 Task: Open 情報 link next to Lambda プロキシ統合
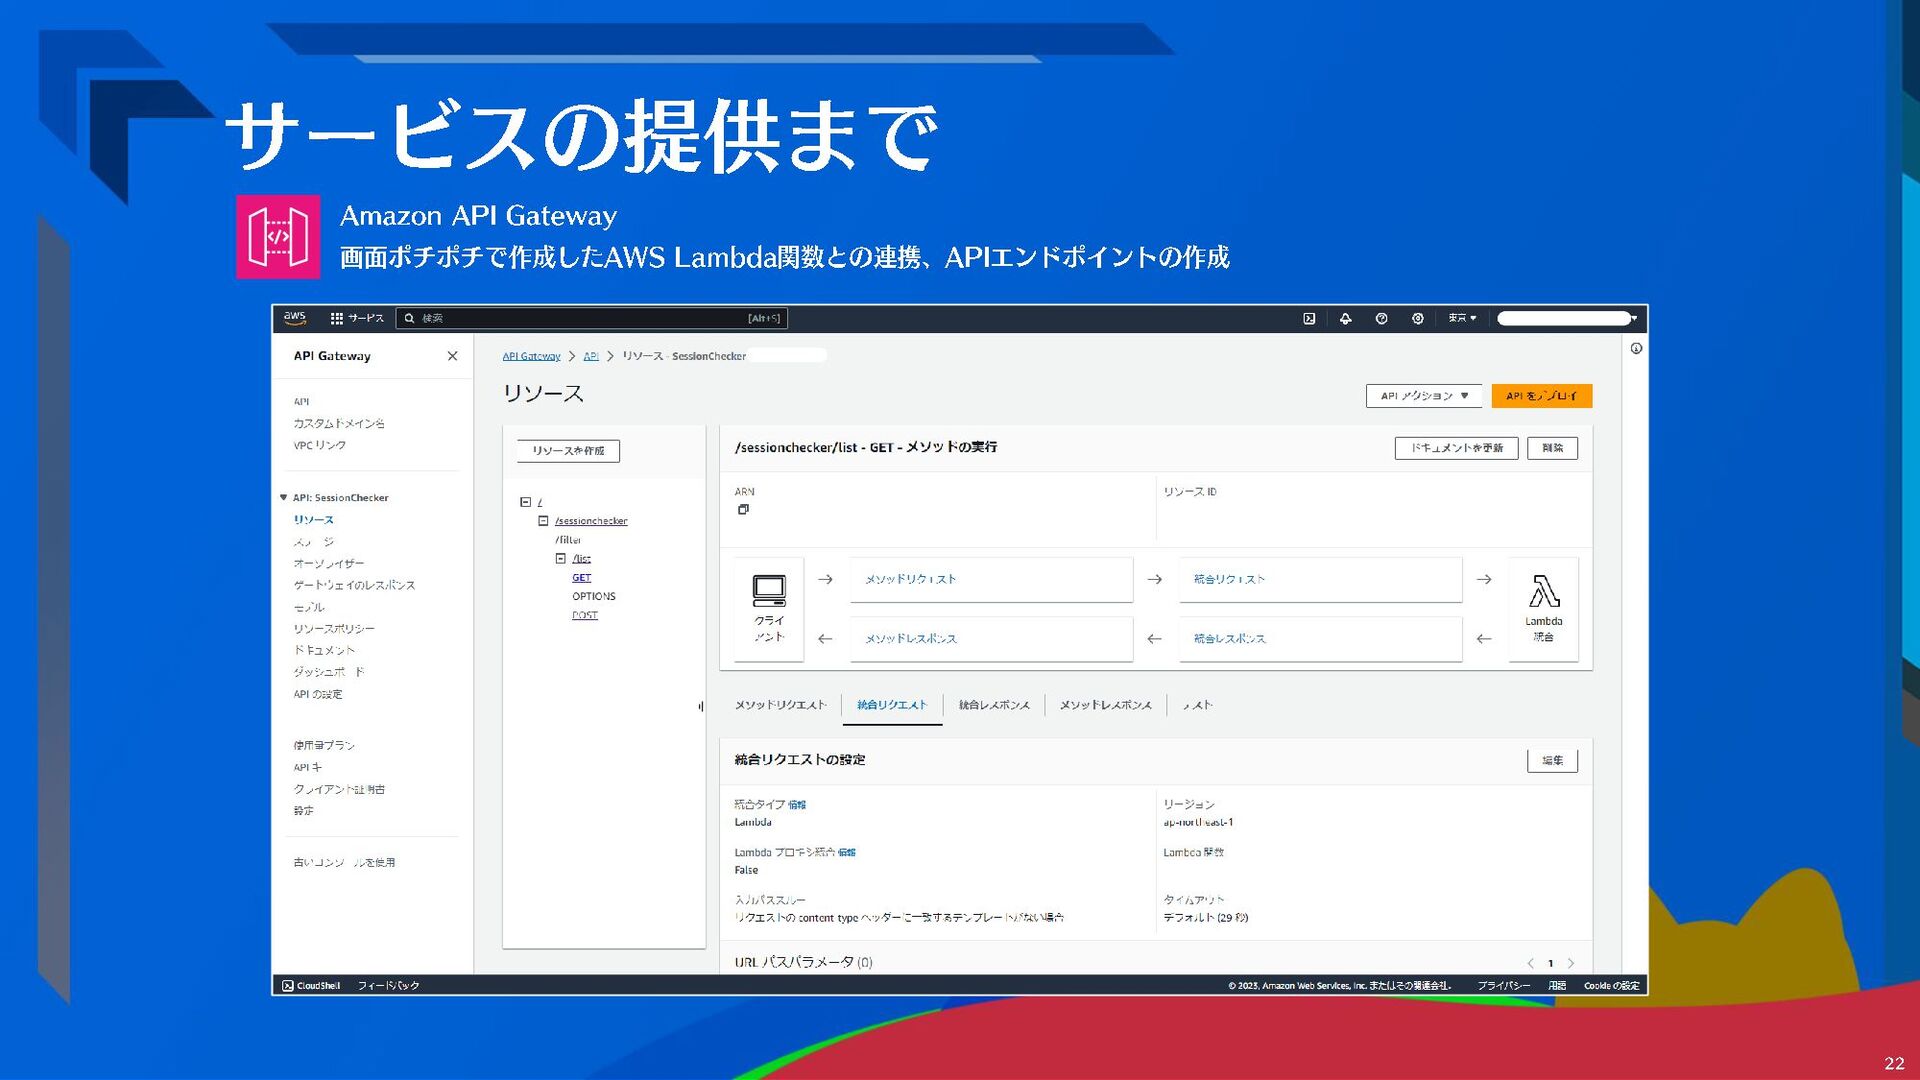point(846,853)
